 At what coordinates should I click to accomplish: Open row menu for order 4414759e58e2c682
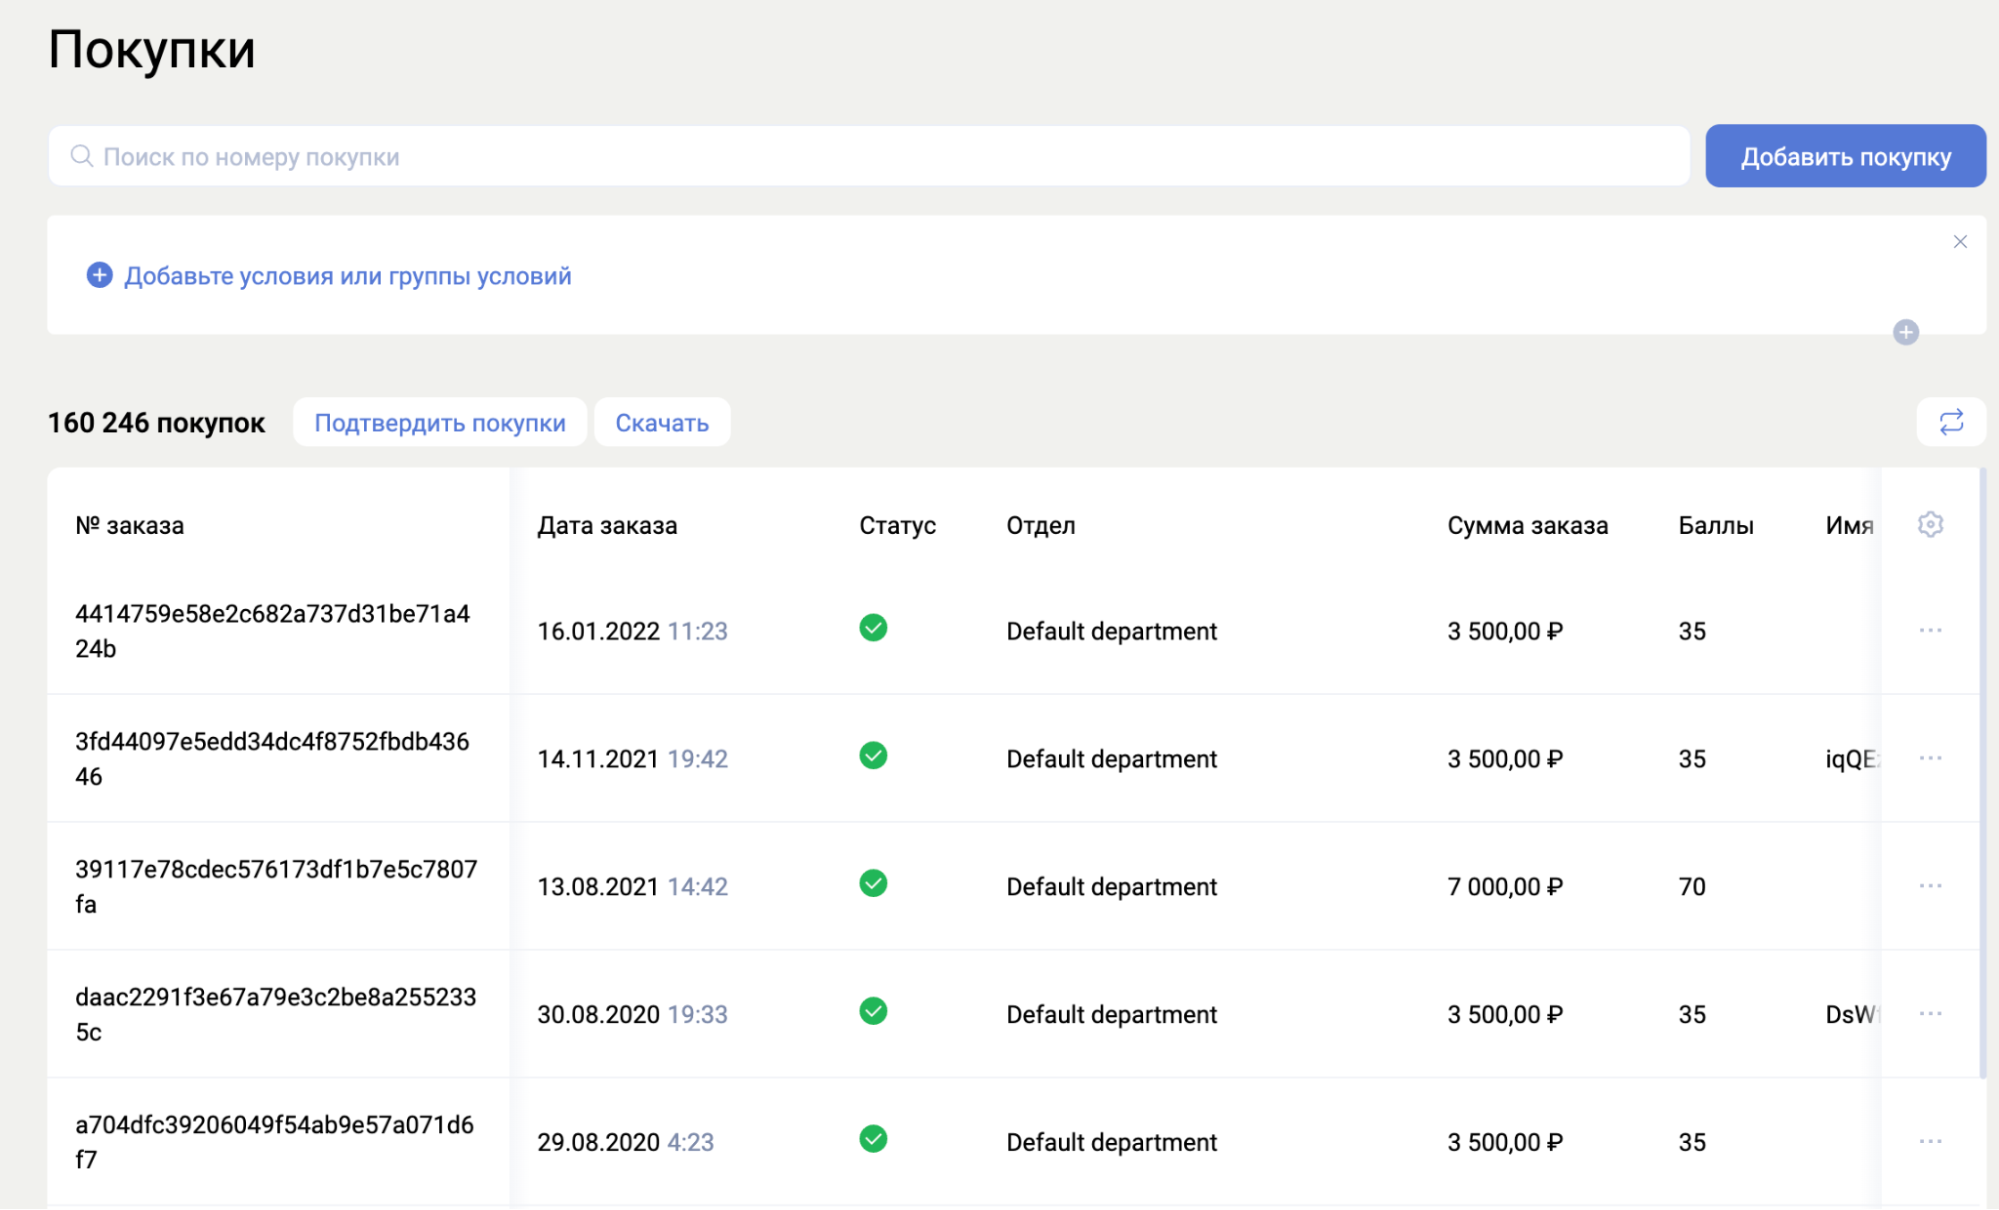[1929, 630]
